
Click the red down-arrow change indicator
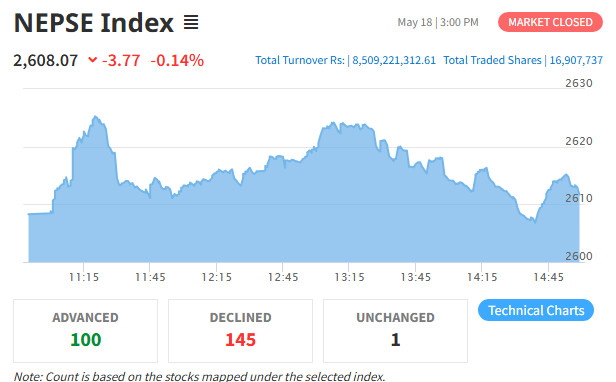[x=92, y=60]
